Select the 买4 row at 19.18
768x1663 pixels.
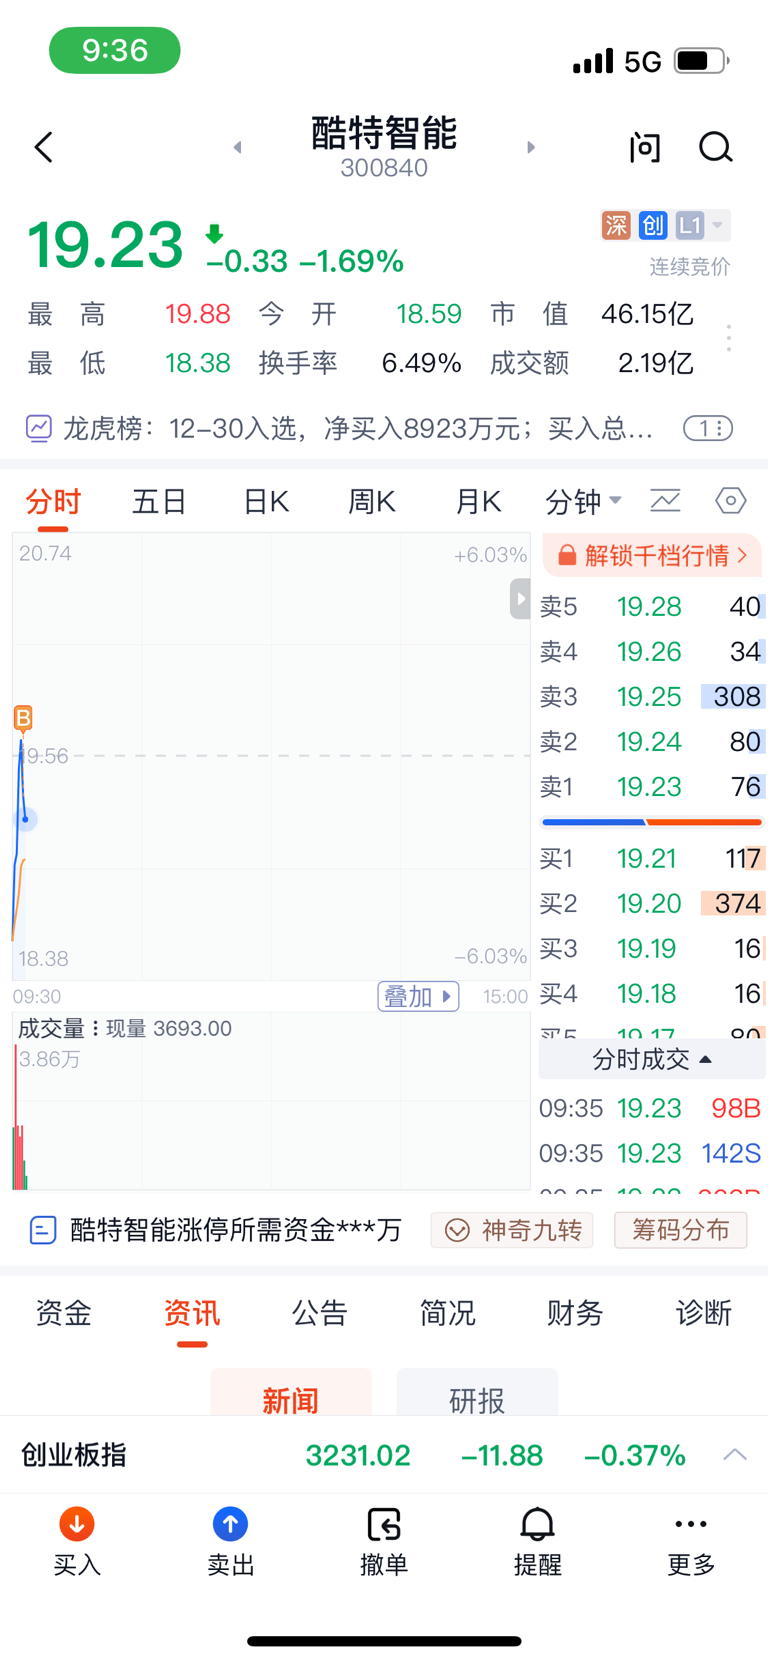click(652, 994)
